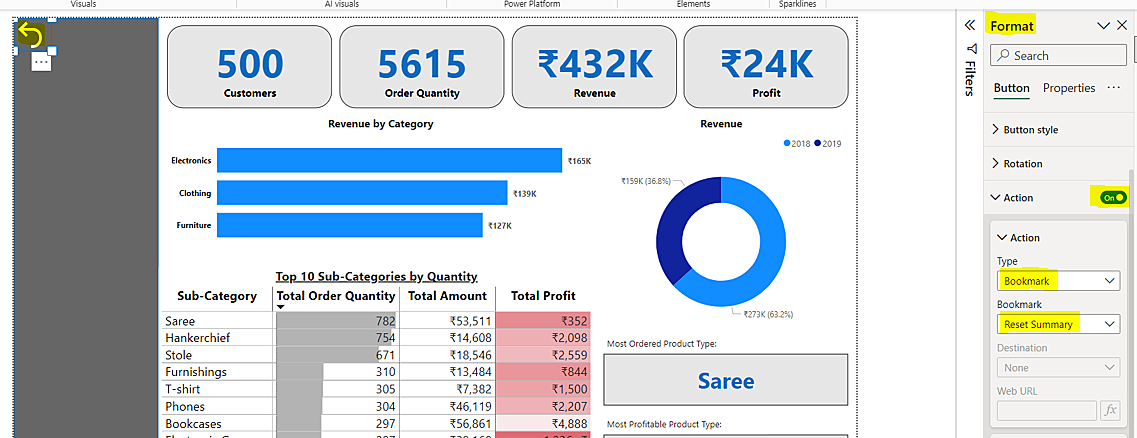Click the Sub-Category column header
1137x438 pixels.
coord(217,296)
